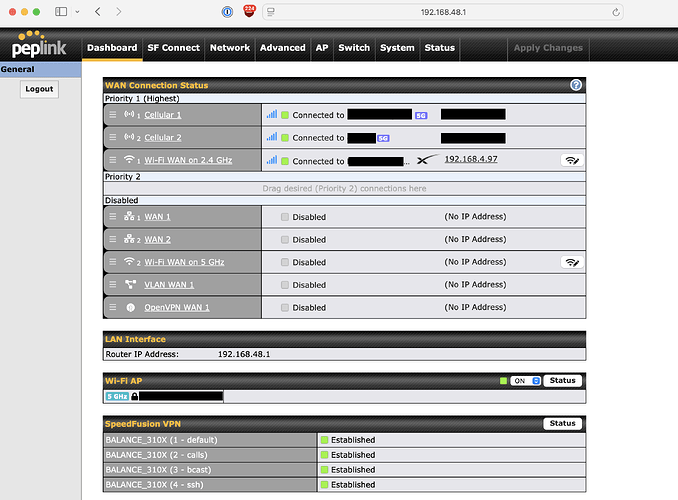
Task: Click the VLAN WAN 1 network icon
Action: pyautogui.click(x=130, y=284)
